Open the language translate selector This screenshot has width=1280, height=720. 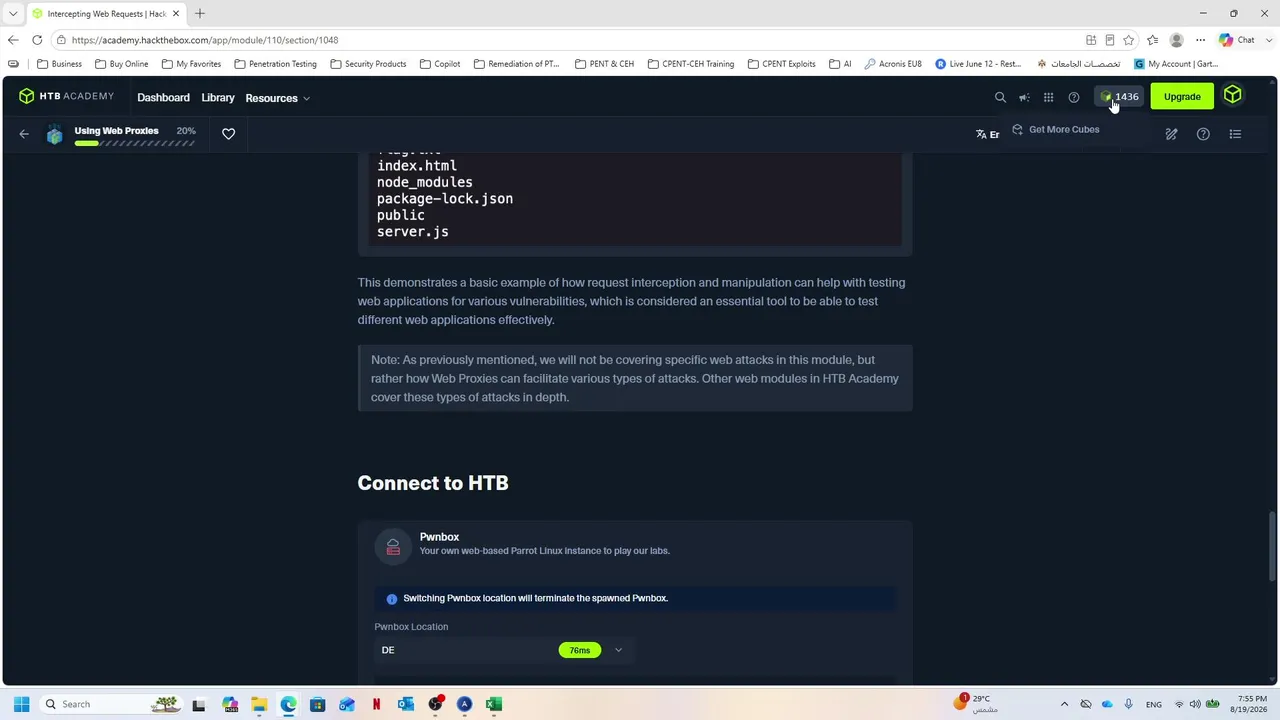987,134
